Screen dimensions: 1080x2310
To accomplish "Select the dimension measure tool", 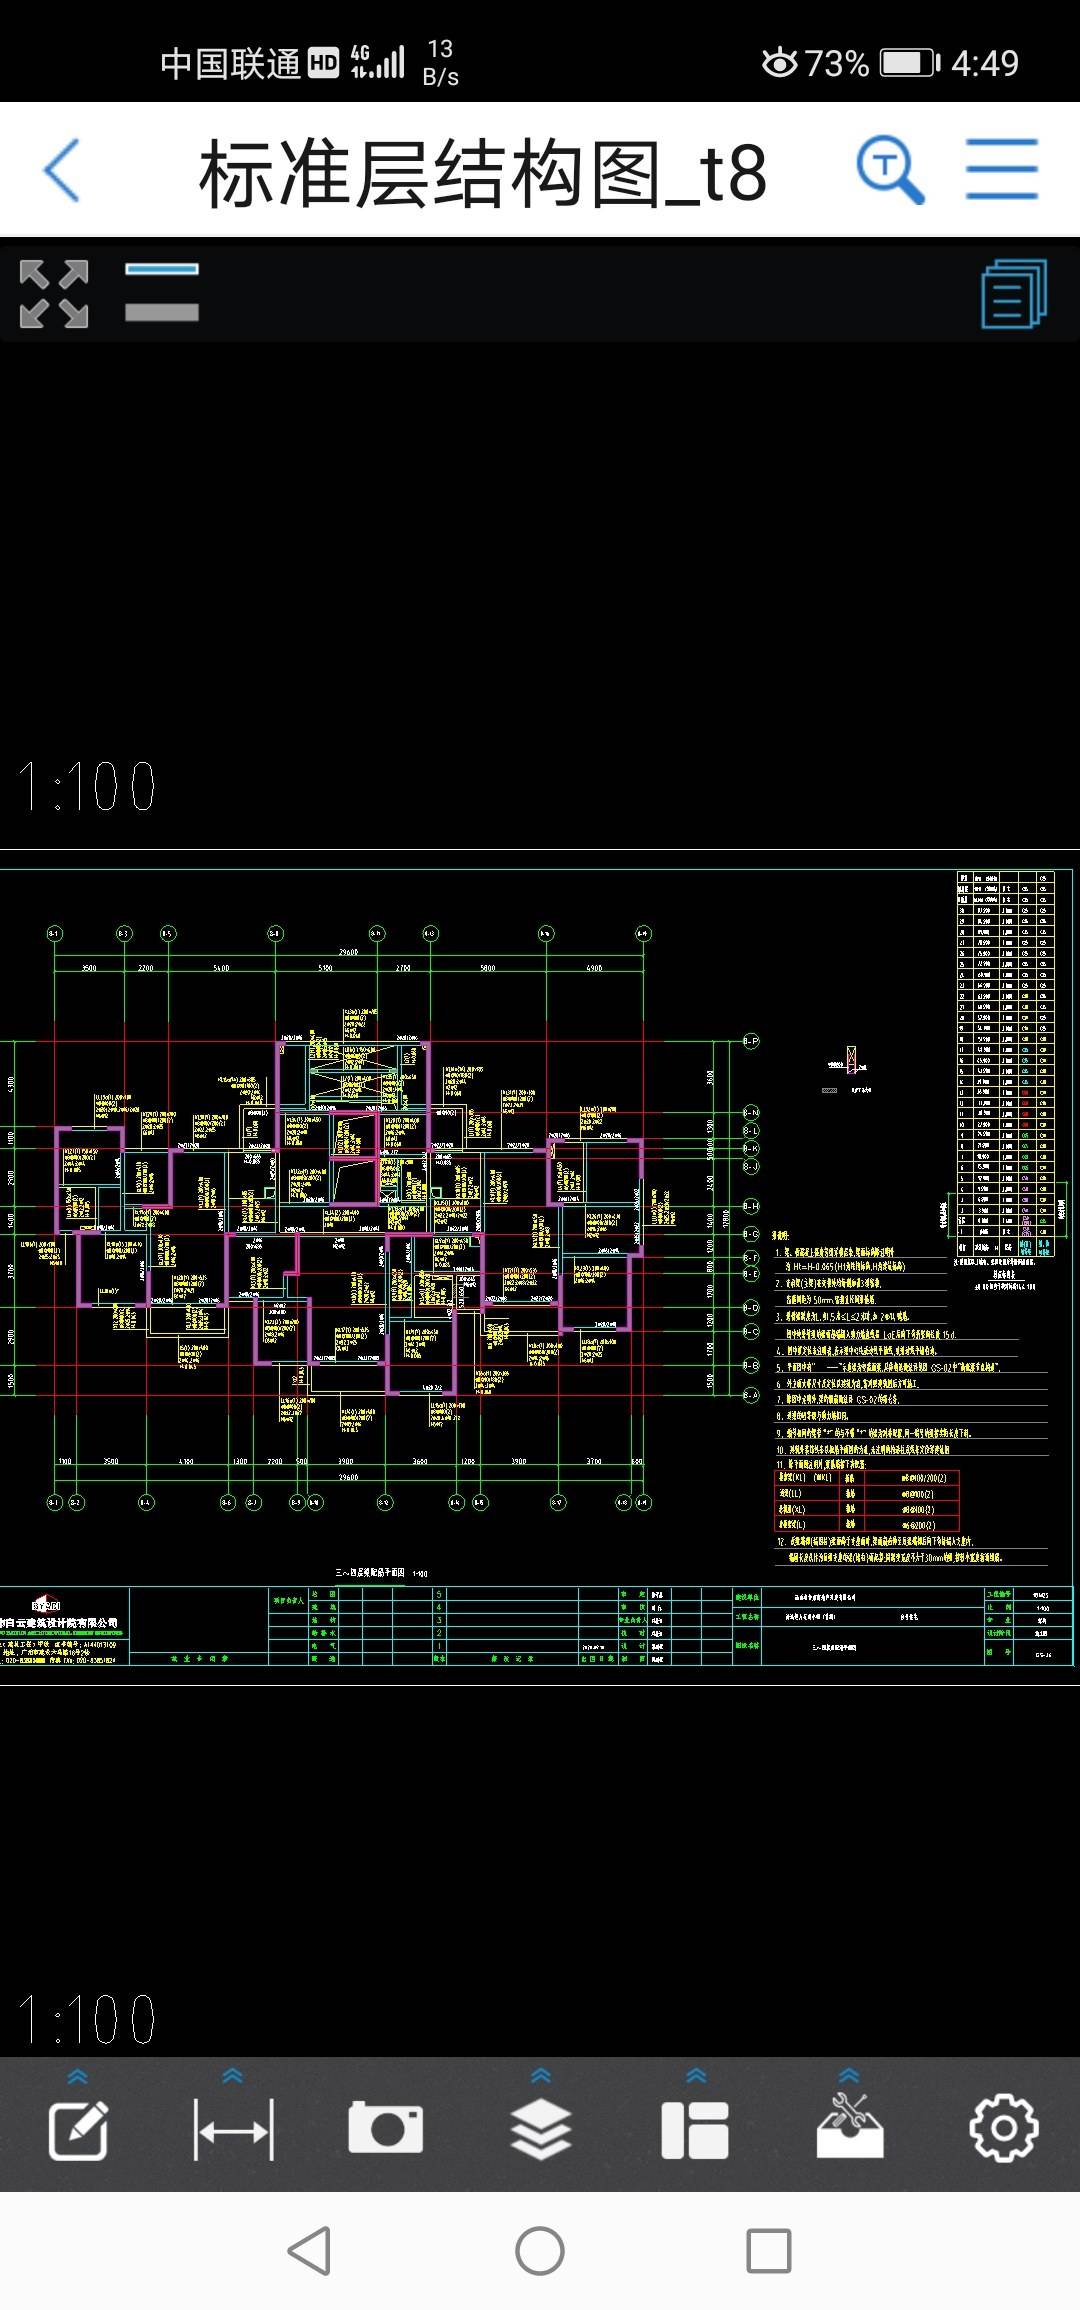I will pos(233,2130).
